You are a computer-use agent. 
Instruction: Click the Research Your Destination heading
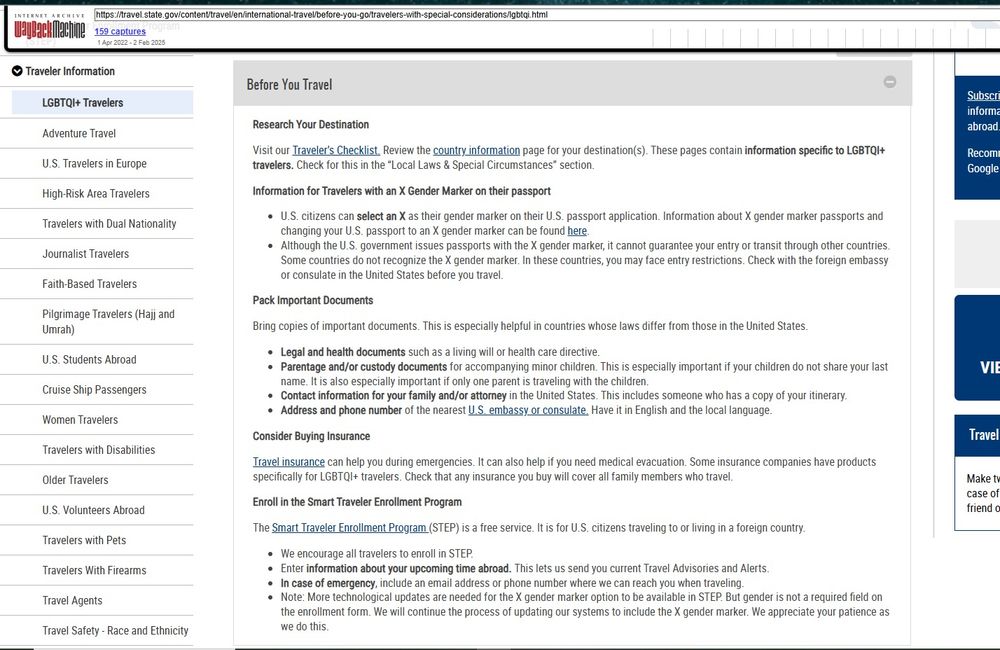click(311, 124)
